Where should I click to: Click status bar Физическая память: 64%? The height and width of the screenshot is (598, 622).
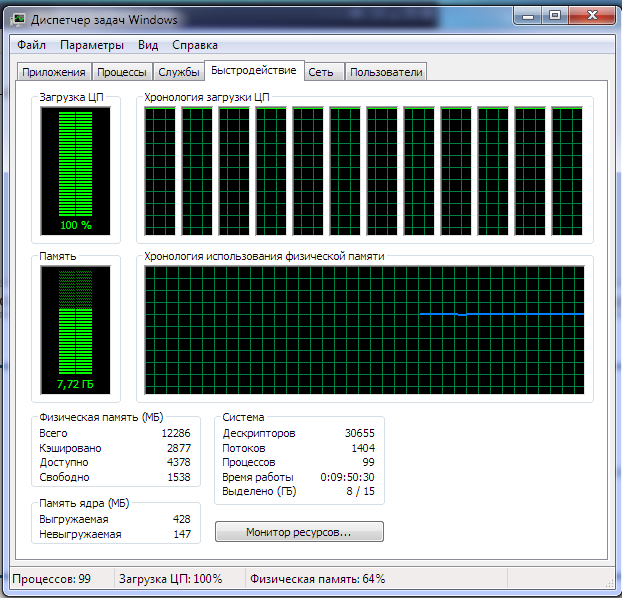(317, 579)
